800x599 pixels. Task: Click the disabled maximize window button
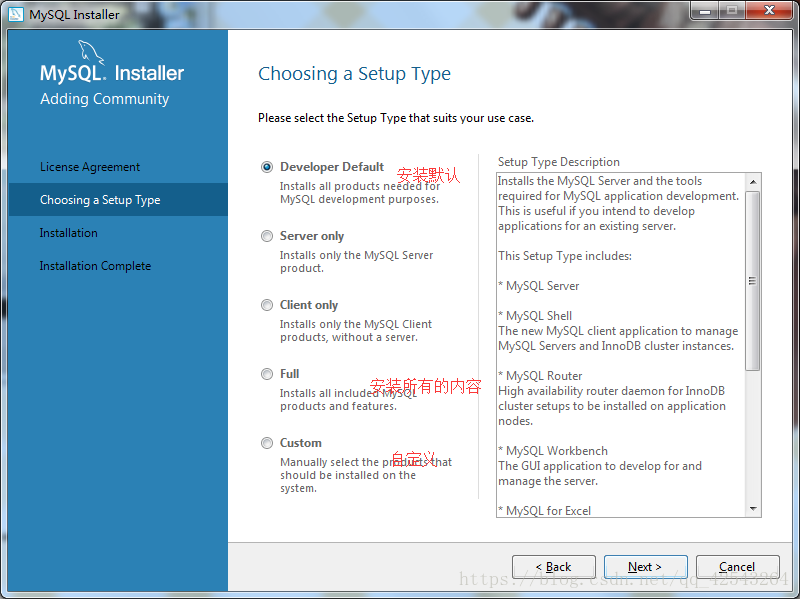tap(732, 11)
